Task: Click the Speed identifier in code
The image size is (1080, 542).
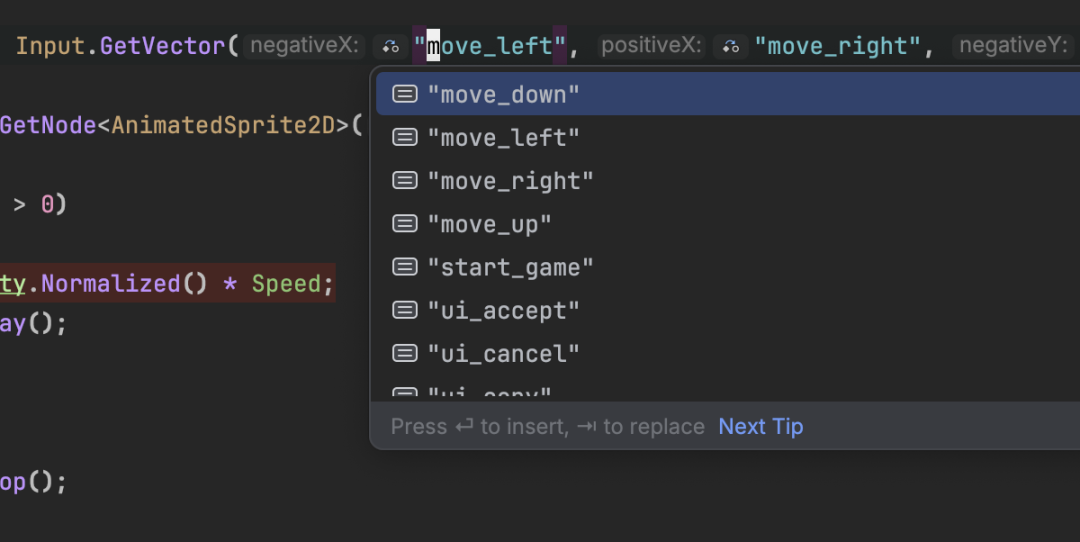Action: pos(285,284)
